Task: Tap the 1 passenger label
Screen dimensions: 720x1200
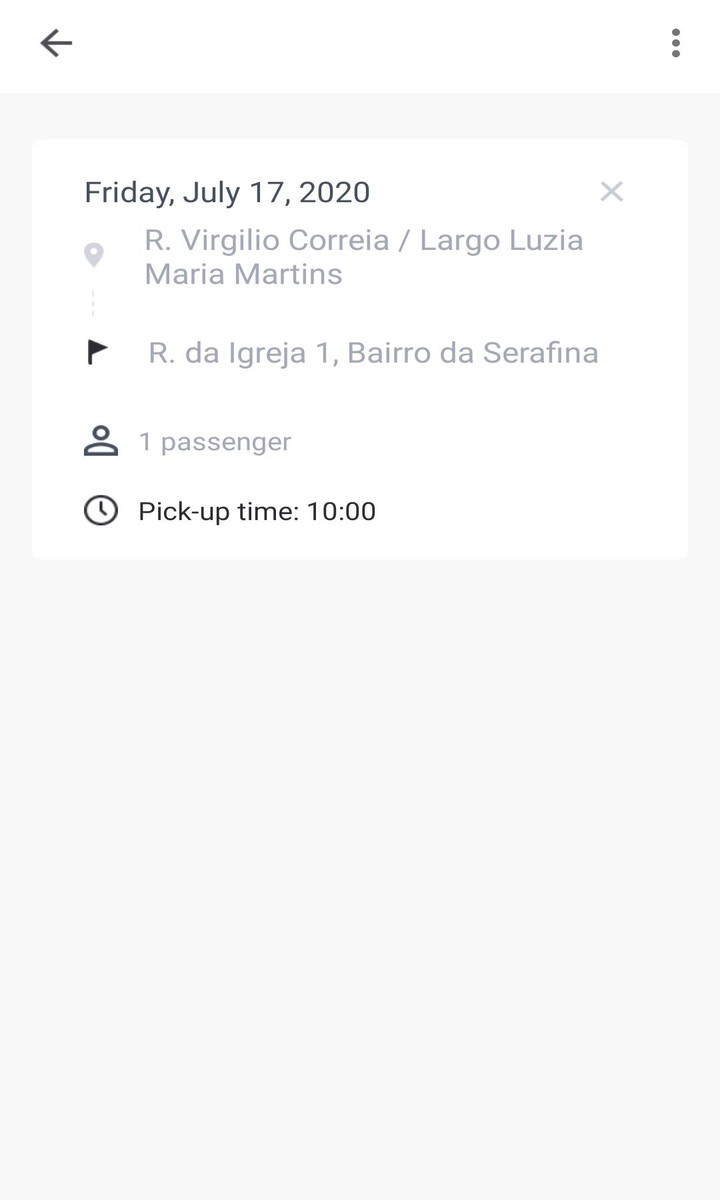Action: coord(215,442)
